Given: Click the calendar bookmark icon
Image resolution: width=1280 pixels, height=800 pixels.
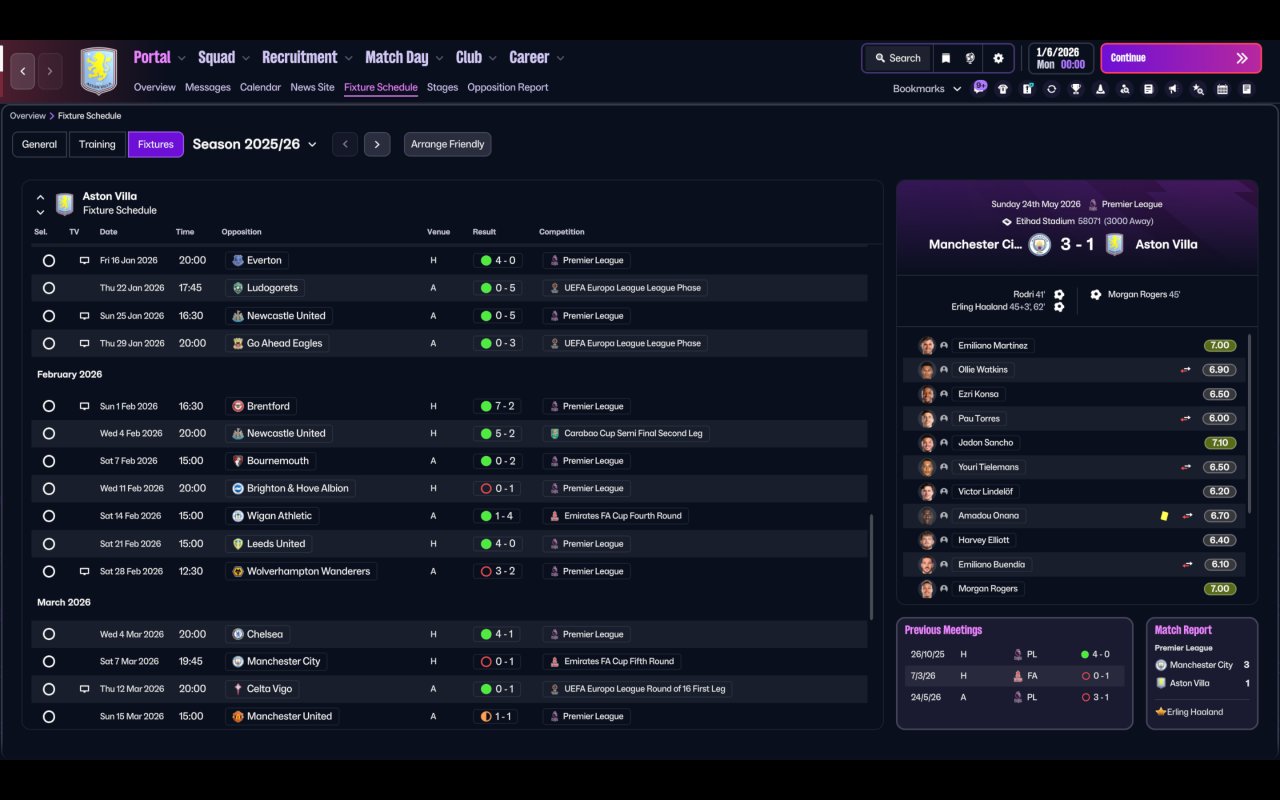Looking at the screenshot, I should point(1222,89).
